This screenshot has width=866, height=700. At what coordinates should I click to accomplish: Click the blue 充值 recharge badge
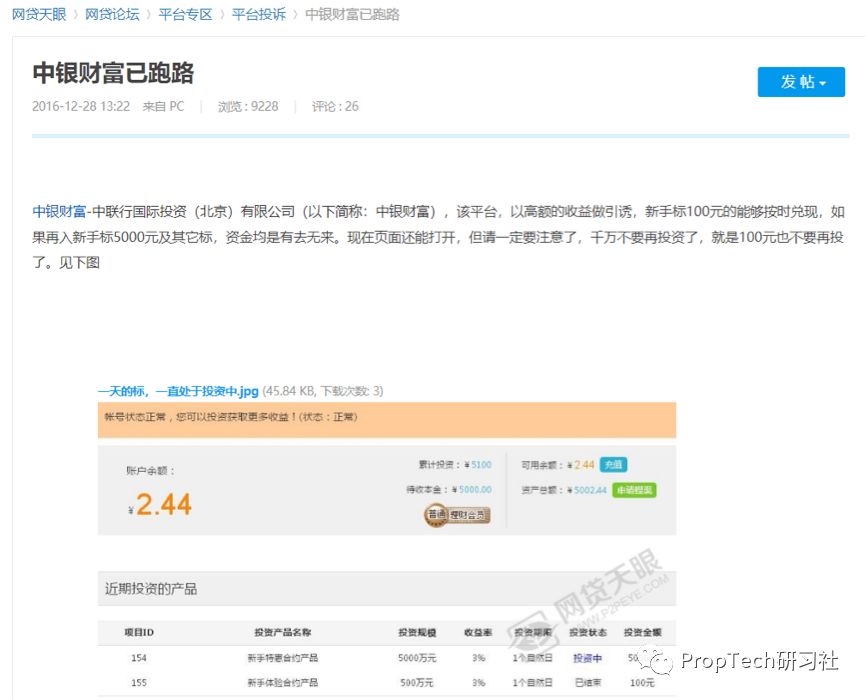click(x=613, y=465)
